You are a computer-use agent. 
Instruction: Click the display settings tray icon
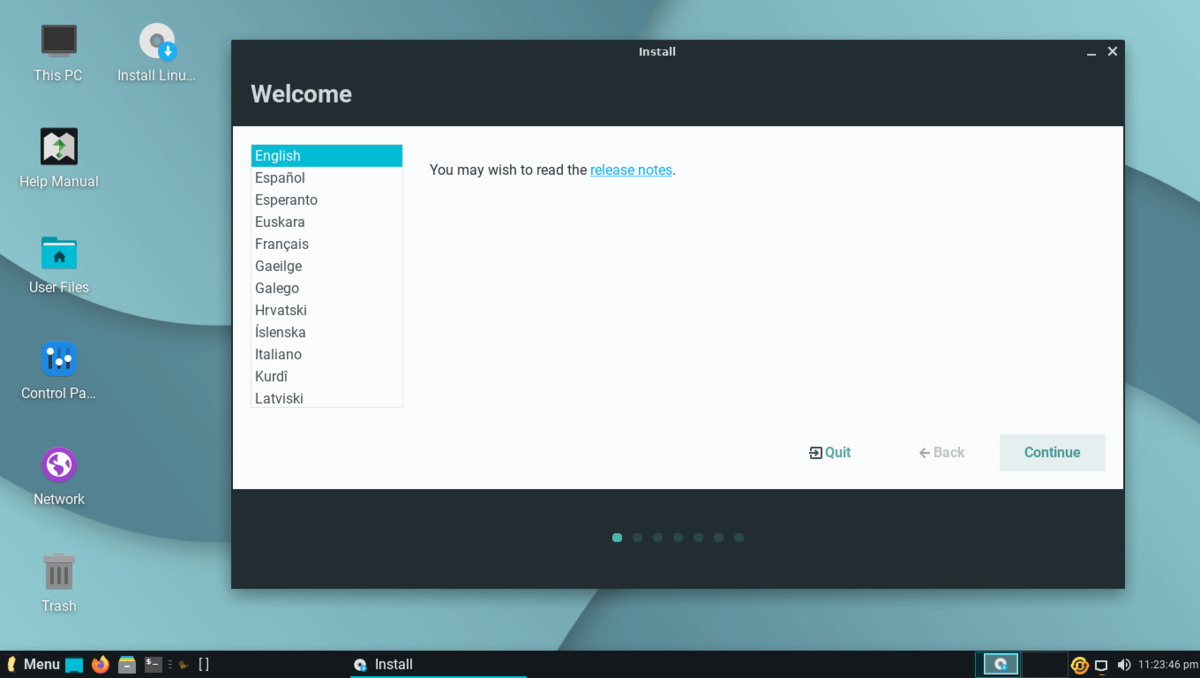(x=1101, y=664)
